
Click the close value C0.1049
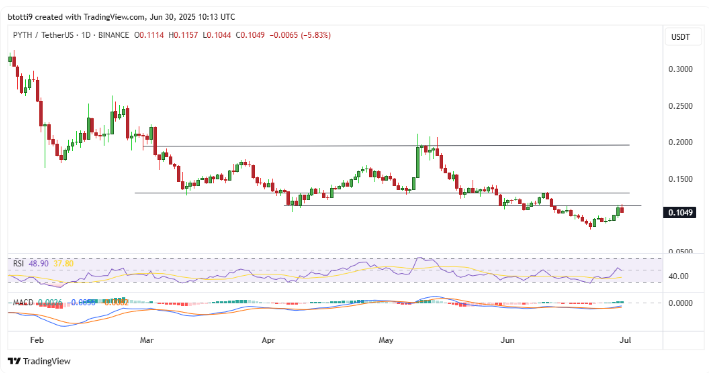point(250,35)
